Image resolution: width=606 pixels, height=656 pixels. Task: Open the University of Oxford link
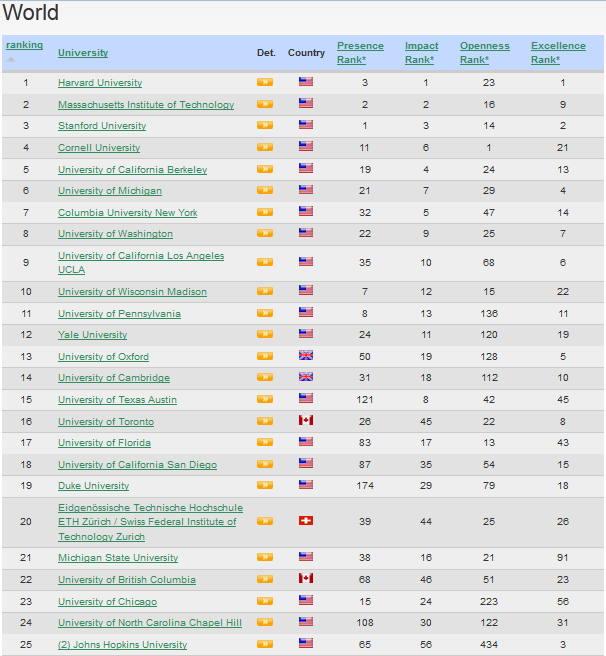[x=103, y=356]
